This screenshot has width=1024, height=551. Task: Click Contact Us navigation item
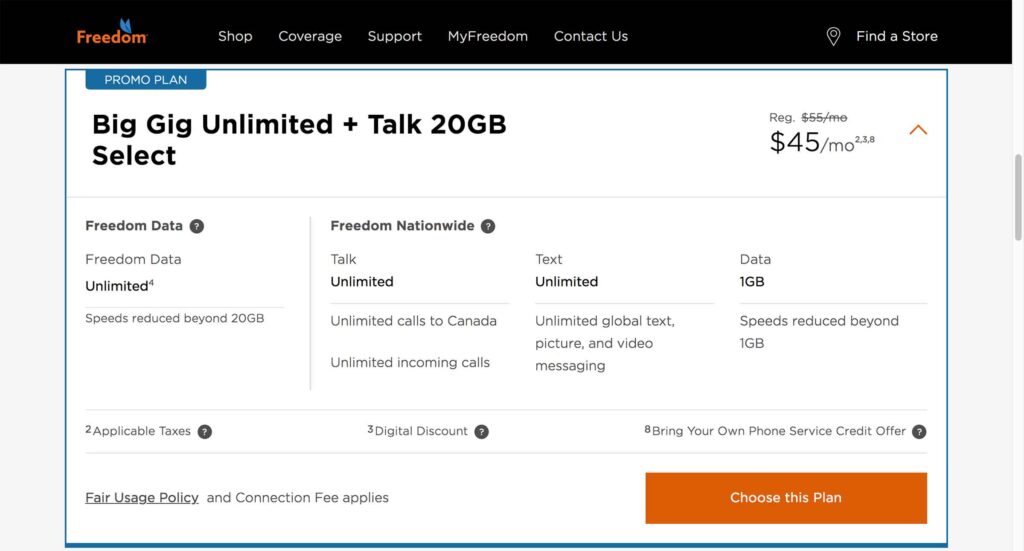(591, 36)
